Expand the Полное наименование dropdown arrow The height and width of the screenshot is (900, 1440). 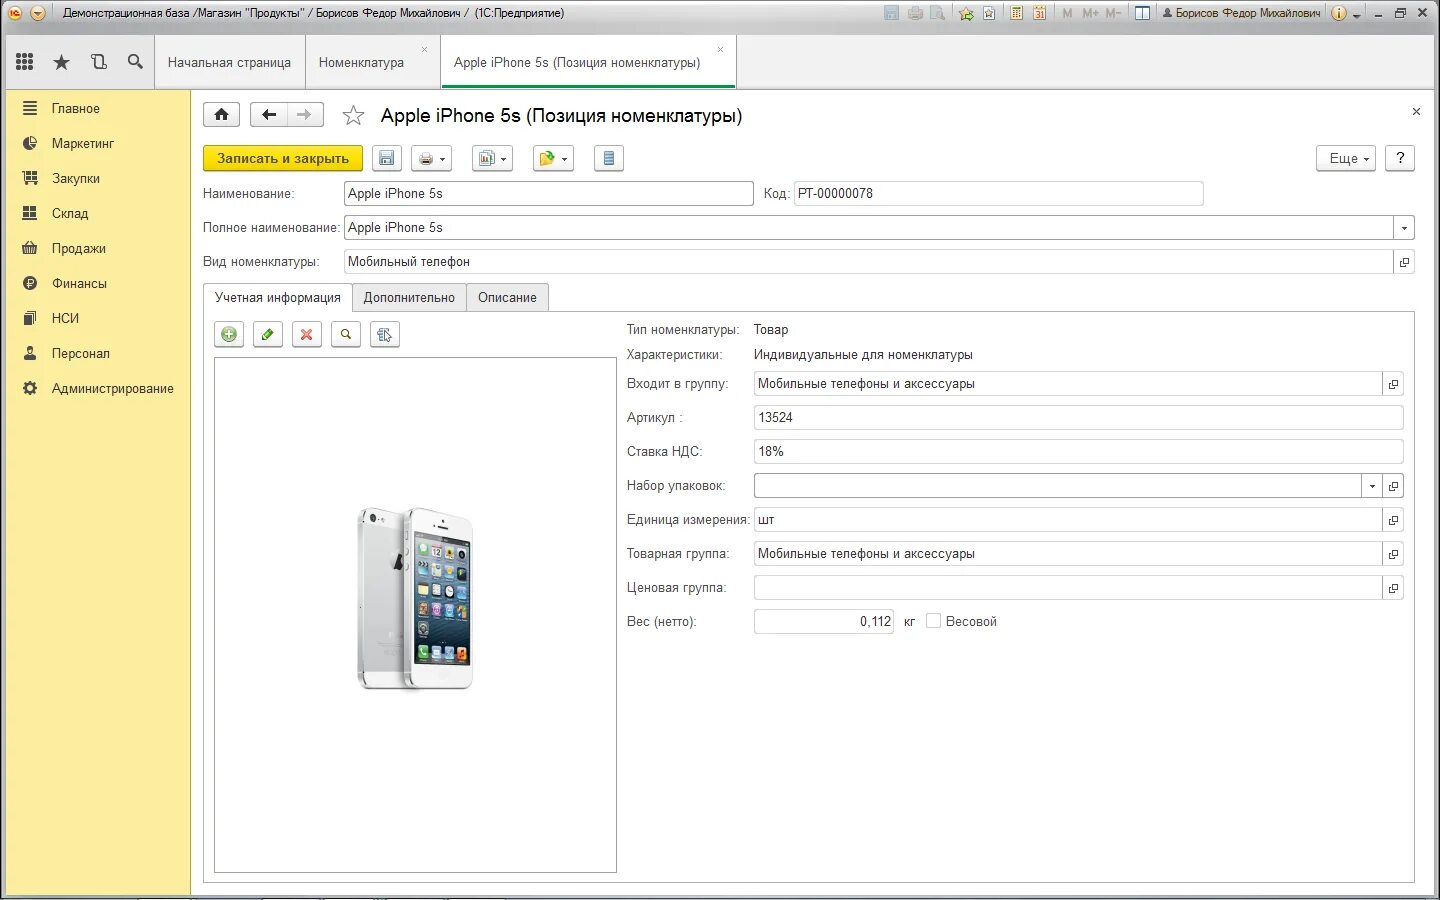[x=1404, y=228]
